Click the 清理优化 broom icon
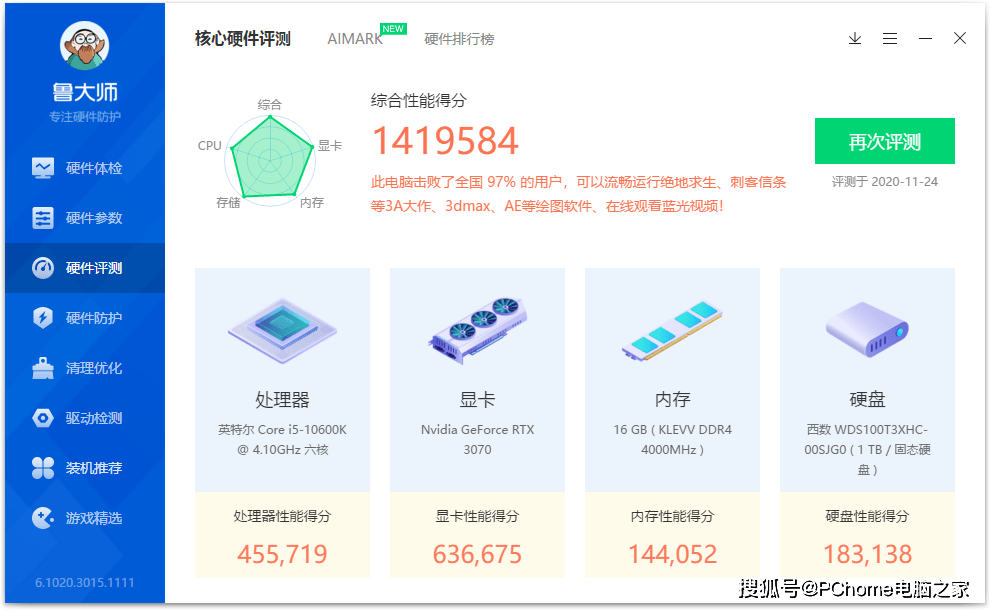Image resolution: width=990 pixels, height=610 pixels. click(43, 368)
